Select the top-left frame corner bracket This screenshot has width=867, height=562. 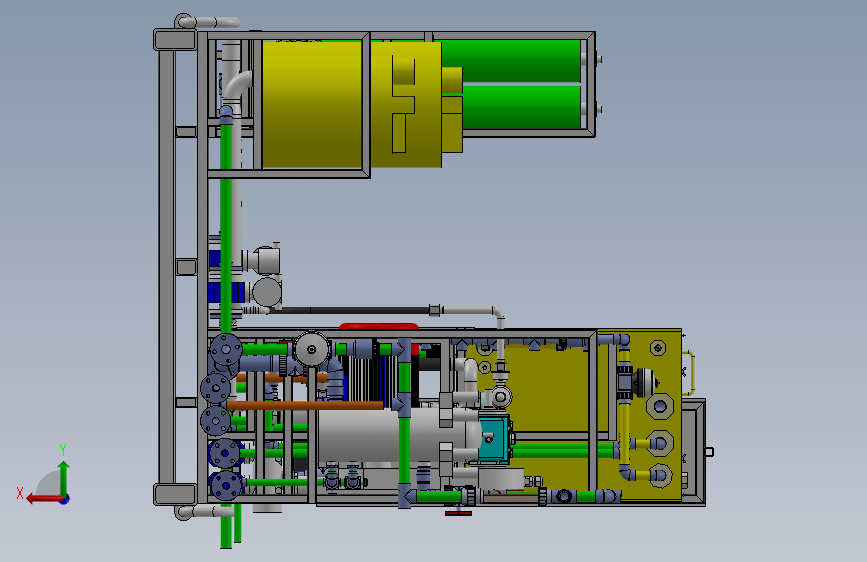coord(175,40)
